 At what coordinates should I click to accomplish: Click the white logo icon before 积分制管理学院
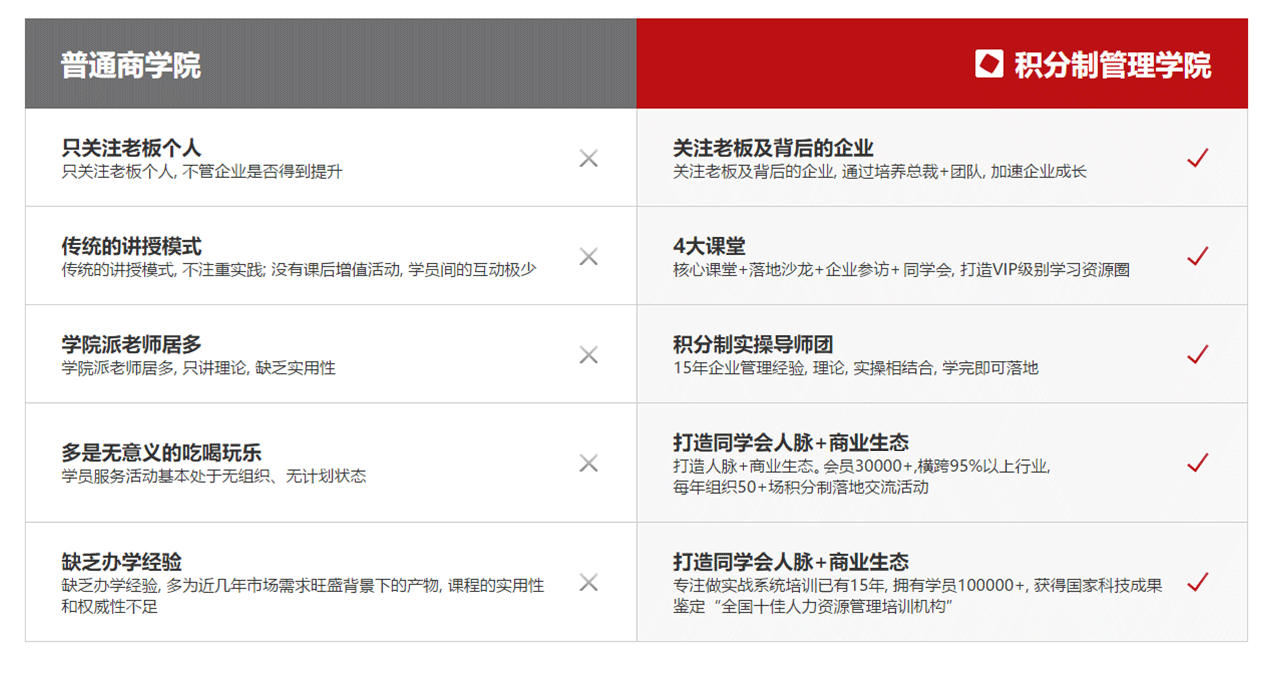click(989, 64)
